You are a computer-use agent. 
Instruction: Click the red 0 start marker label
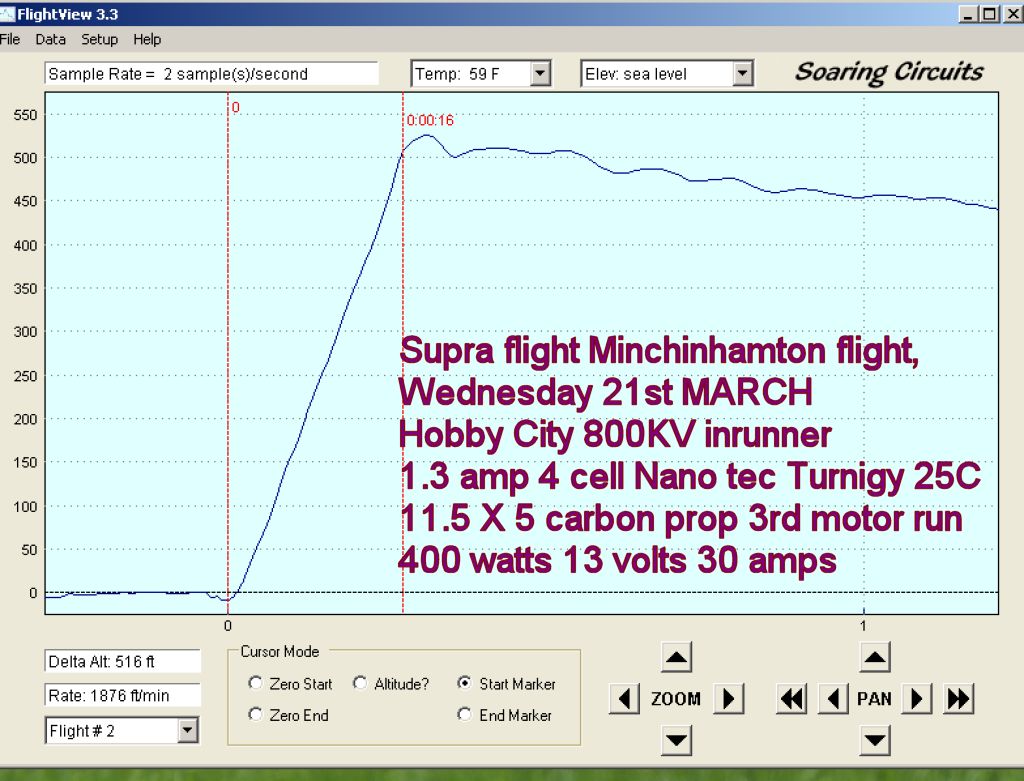point(236,107)
